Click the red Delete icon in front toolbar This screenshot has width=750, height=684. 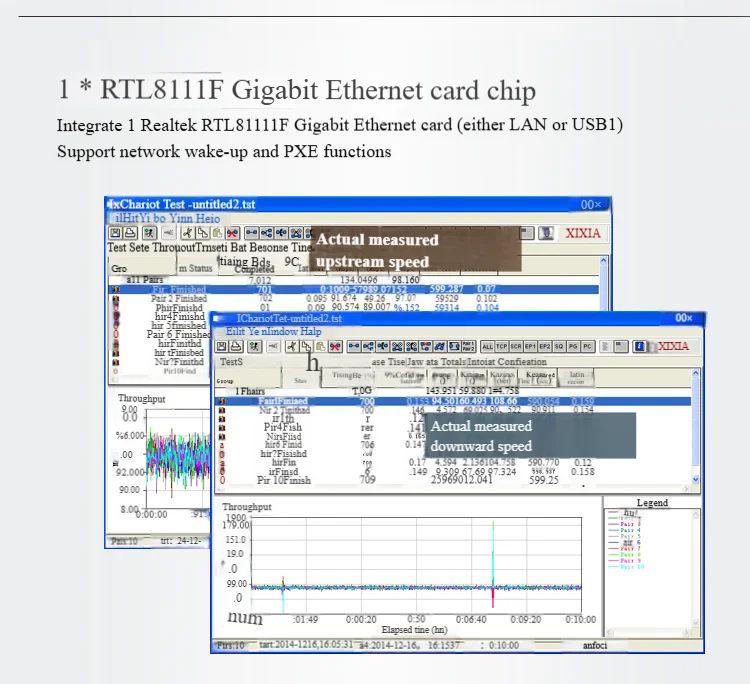click(334, 346)
